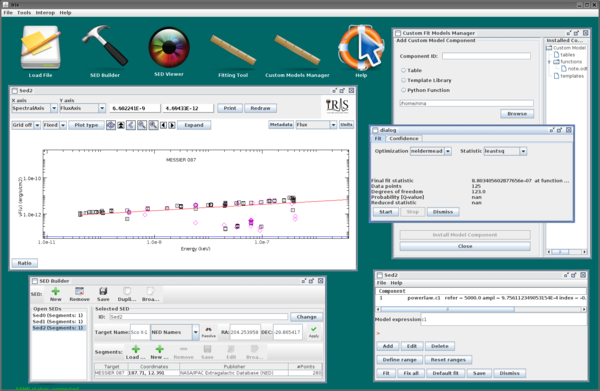Open the Fitting Tool ruler icon
The image size is (600, 391).
(x=233, y=50)
